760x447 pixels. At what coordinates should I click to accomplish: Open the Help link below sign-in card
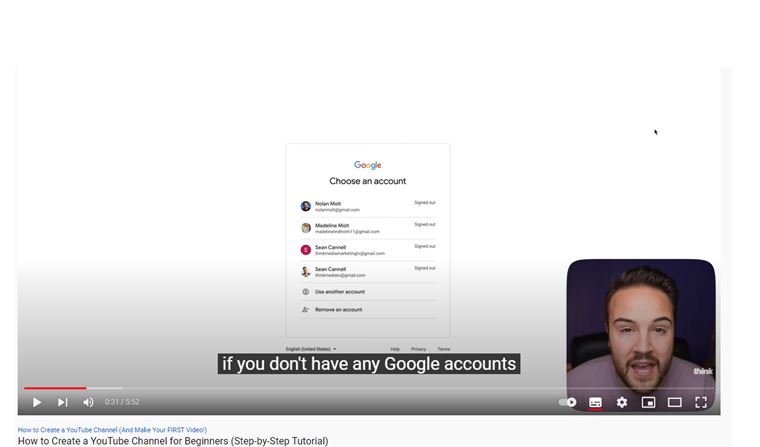point(395,349)
